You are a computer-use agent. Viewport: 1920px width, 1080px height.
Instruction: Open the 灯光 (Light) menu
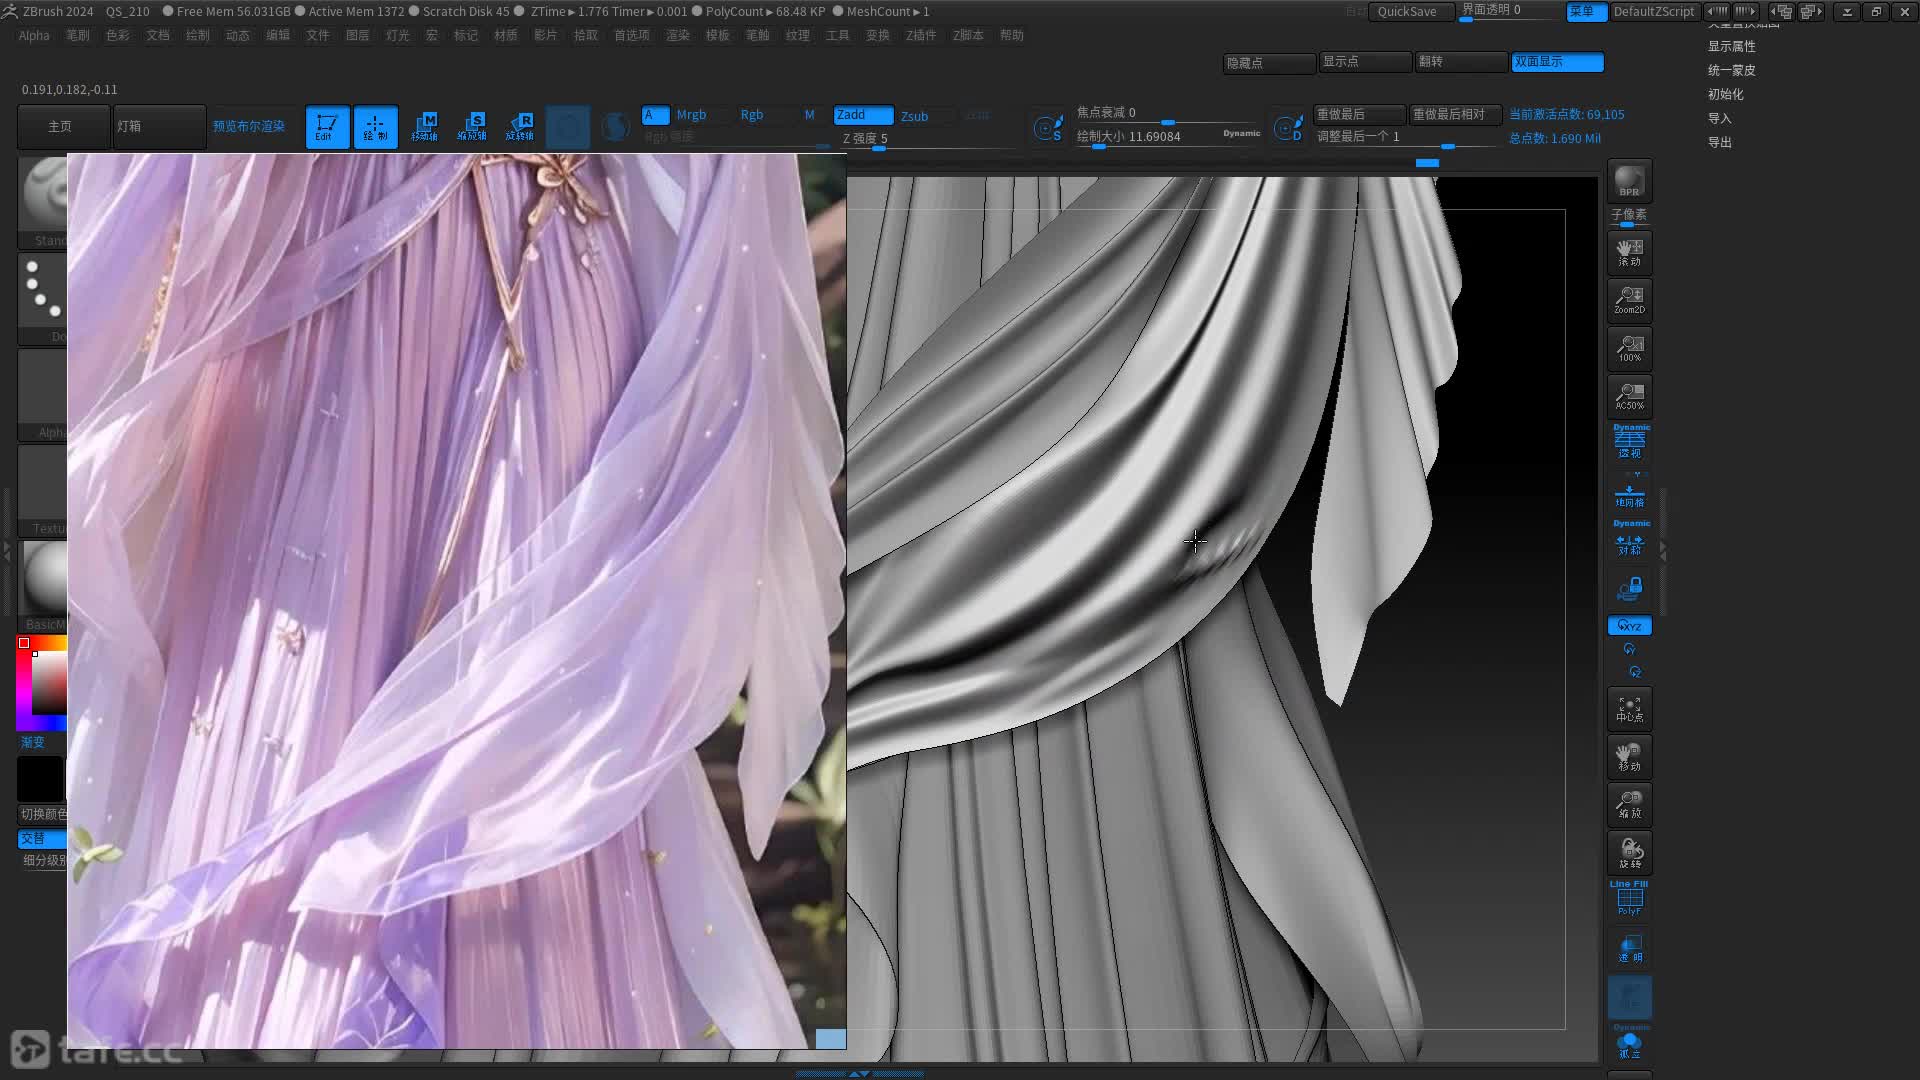(x=398, y=35)
